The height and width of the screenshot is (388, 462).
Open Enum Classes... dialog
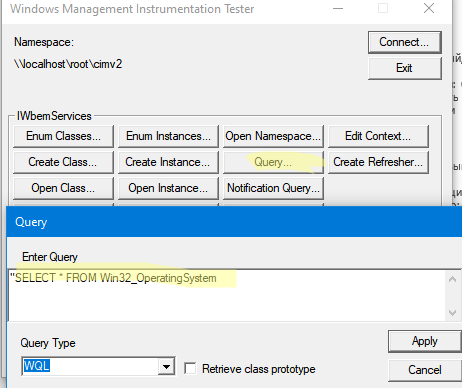click(63, 136)
